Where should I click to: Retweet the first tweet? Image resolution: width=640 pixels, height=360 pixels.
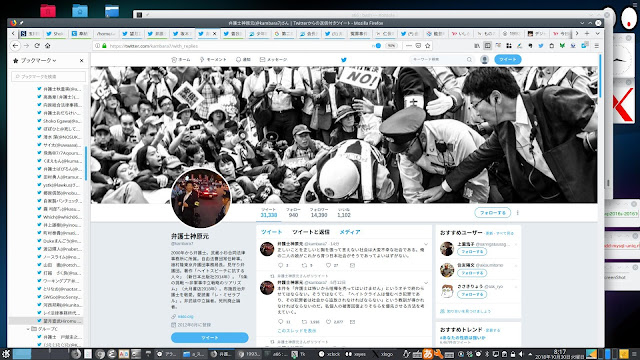point(304,265)
